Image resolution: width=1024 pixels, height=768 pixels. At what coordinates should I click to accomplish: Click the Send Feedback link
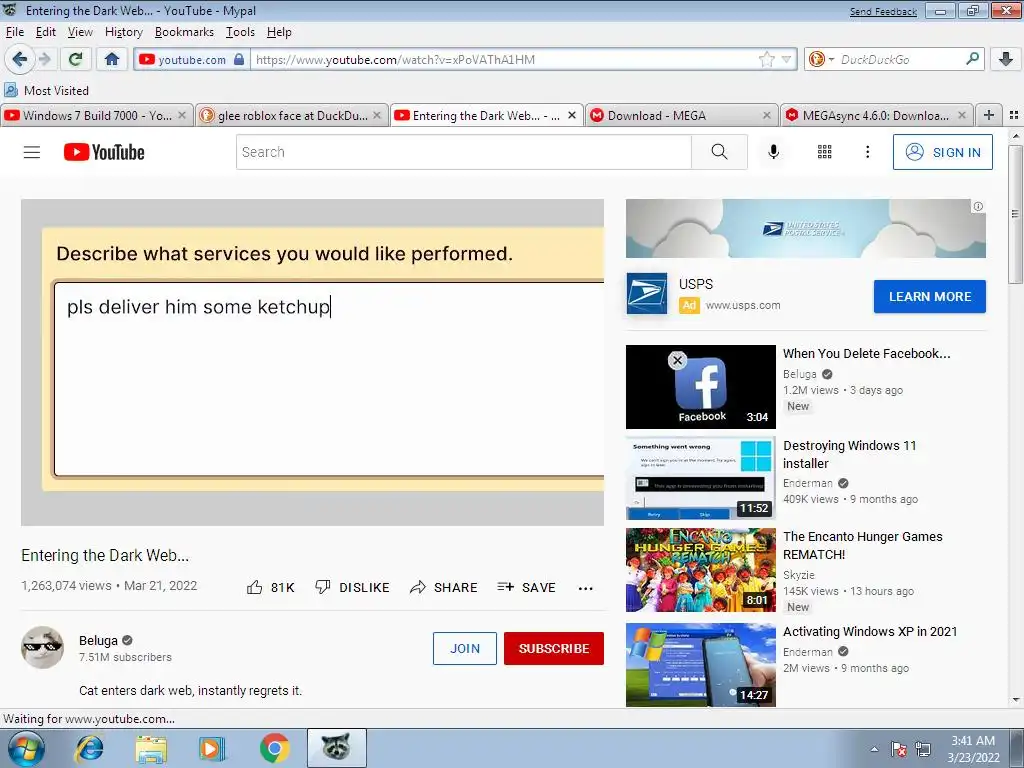tap(883, 12)
